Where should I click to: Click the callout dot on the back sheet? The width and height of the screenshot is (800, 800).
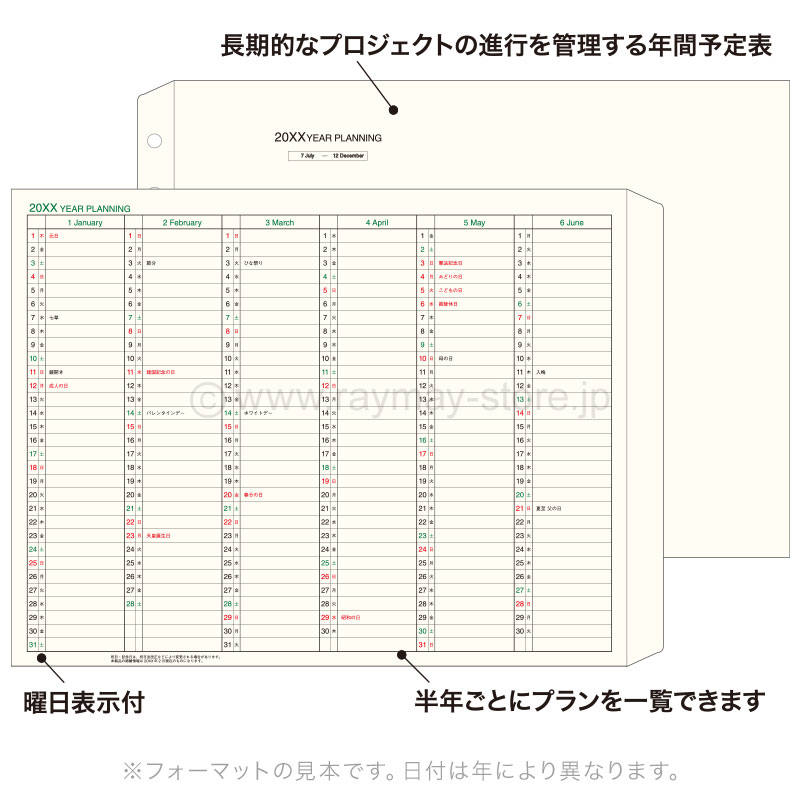[x=393, y=110]
